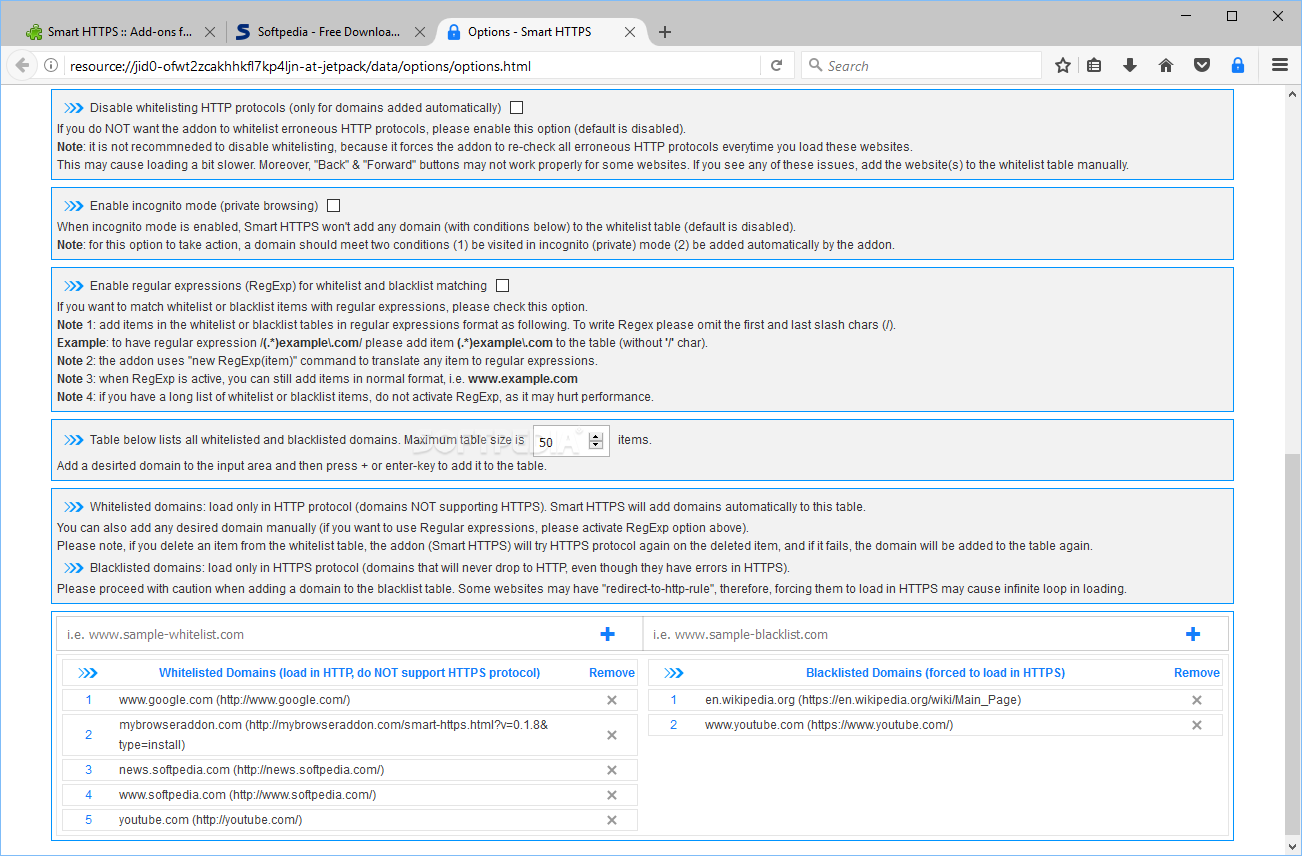
Task: Select news.softpedia.com whitelist row text
Action: tap(251, 770)
